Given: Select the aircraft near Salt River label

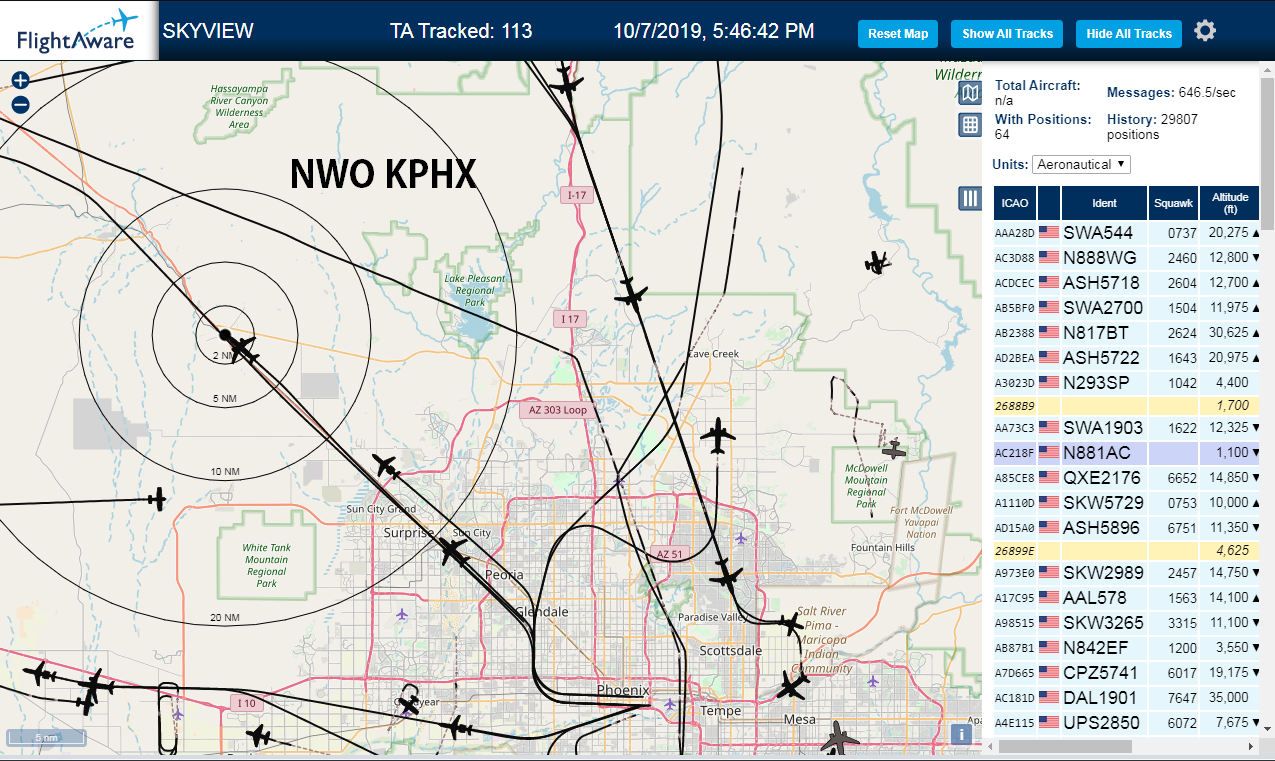Looking at the screenshot, I should (x=792, y=626).
